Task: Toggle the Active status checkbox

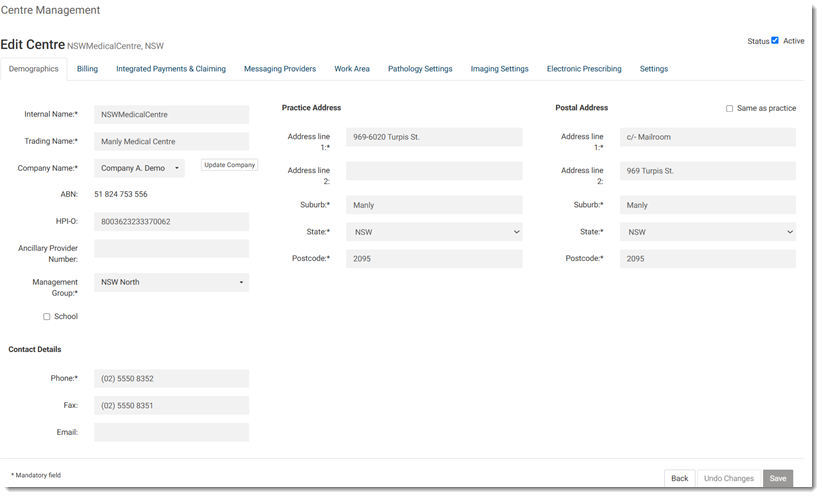Action: (x=775, y=41)
